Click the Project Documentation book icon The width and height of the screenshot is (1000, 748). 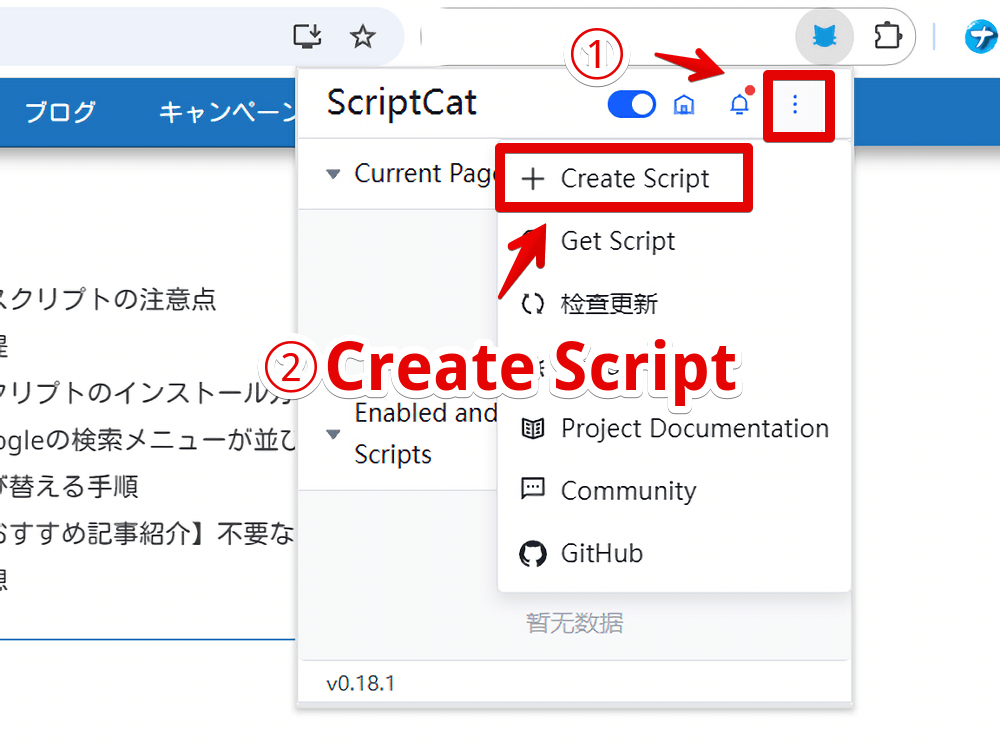tap(533, 429)
